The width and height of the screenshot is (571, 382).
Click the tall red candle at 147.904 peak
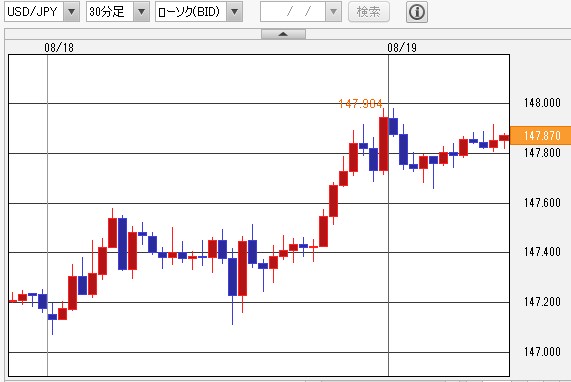(383, 144)
